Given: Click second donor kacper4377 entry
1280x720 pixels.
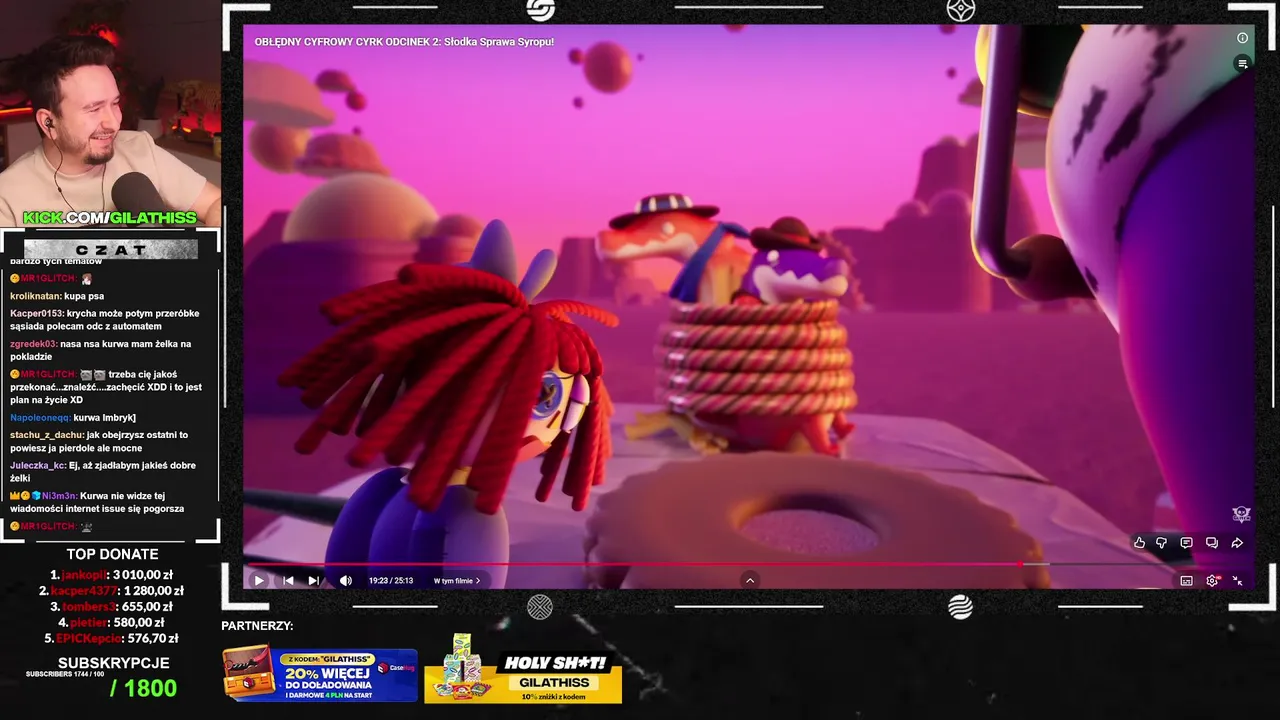Looking at the screenshot, I should pos(112,591).
